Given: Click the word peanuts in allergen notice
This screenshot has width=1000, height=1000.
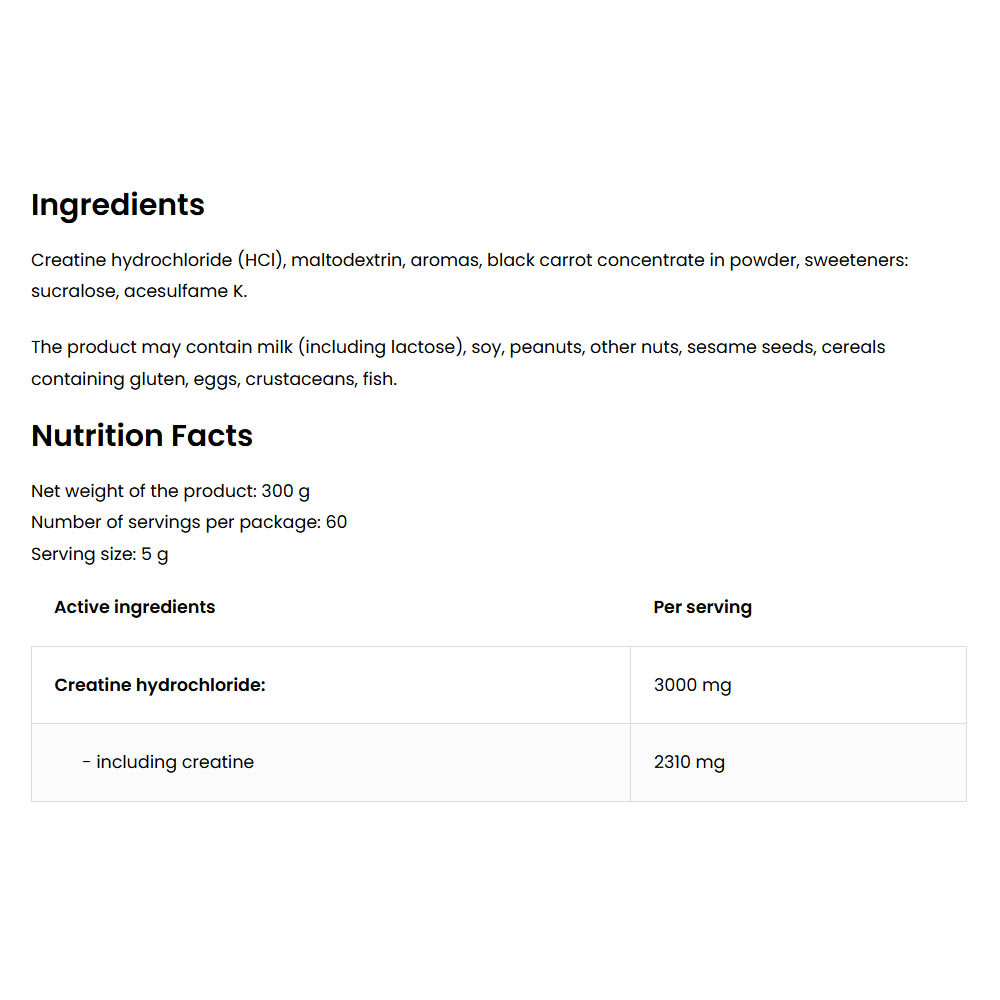Looking at the screenshot, I should [x=544, y=348].
